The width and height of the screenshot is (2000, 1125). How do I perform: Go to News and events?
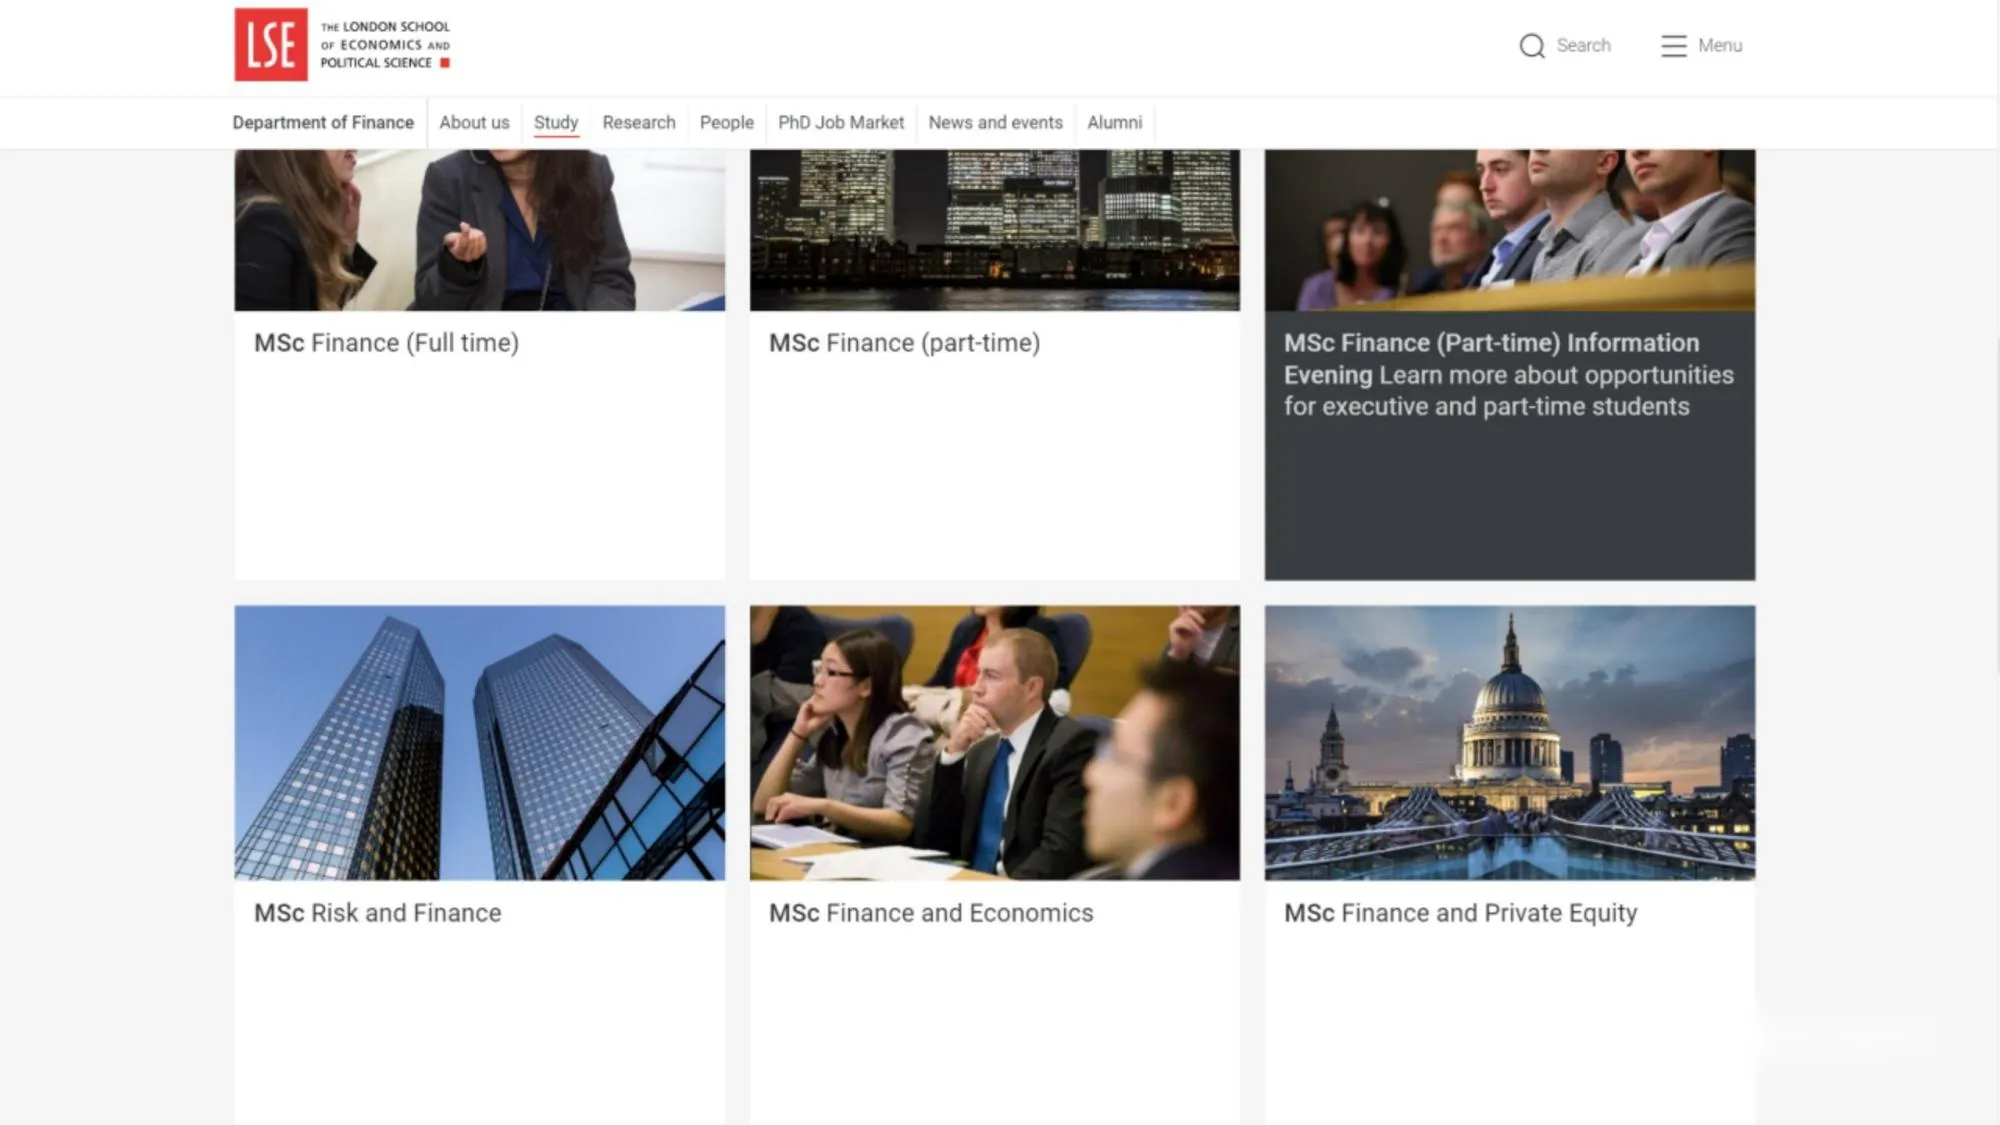click(x=995, y=122)
